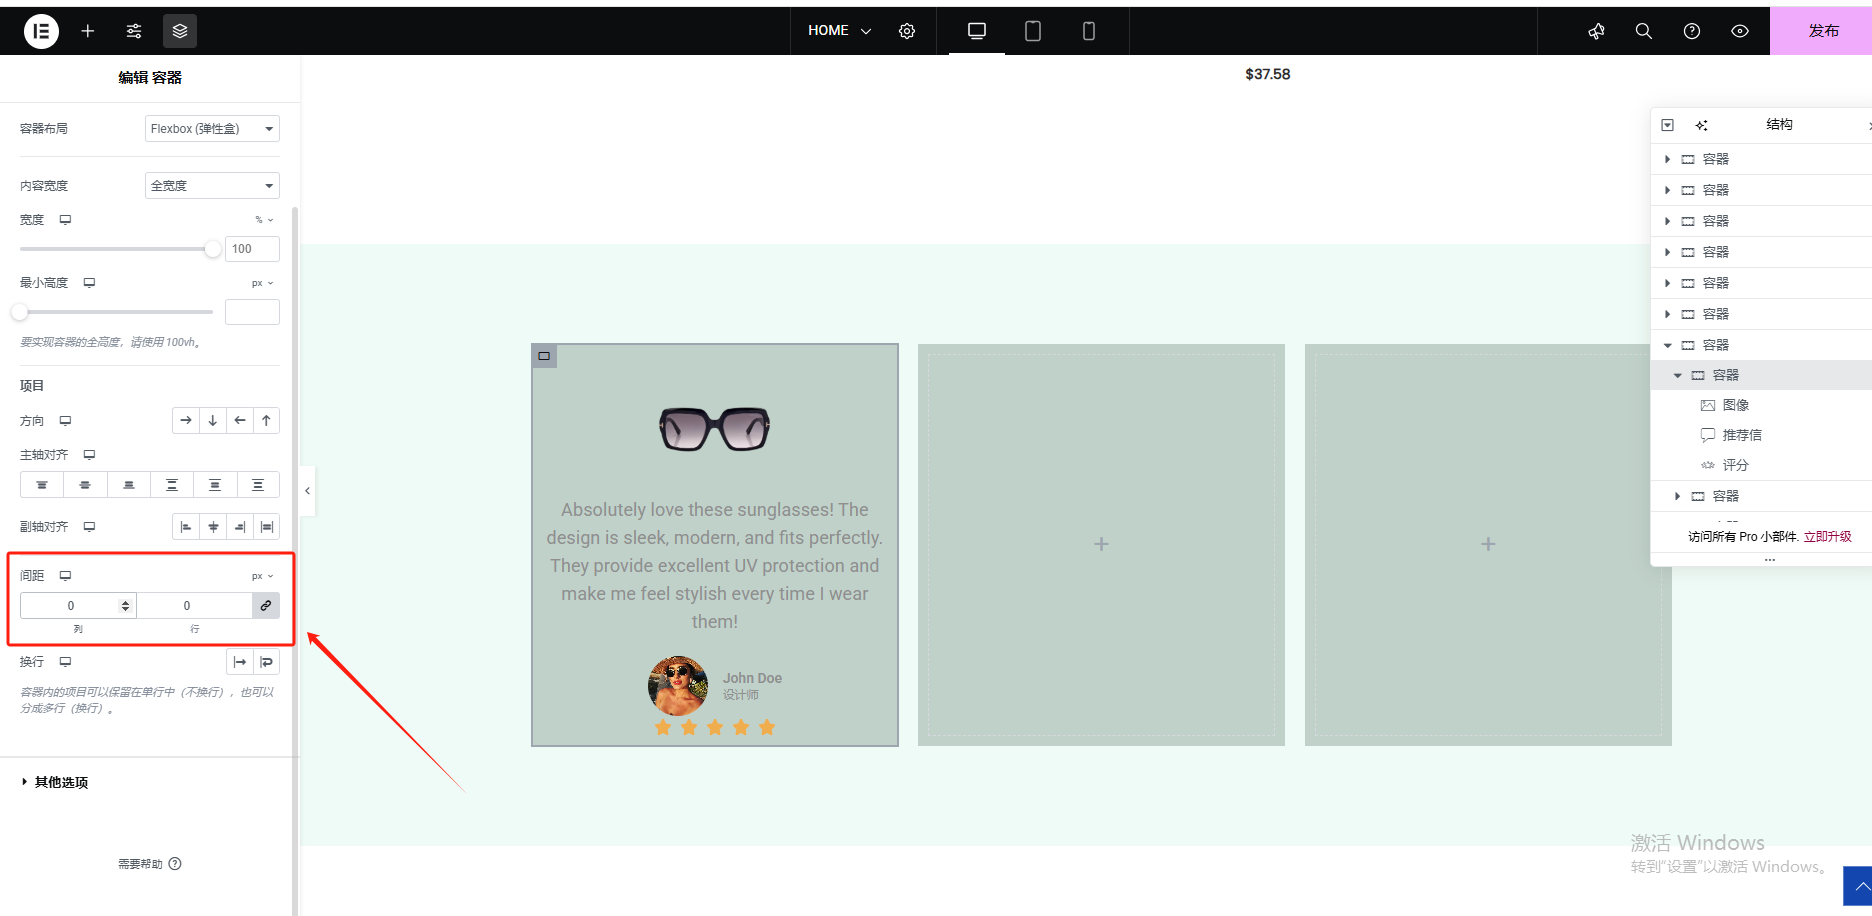
Task: Click the 发布 publish button
Action: [x=1822, y=31]
